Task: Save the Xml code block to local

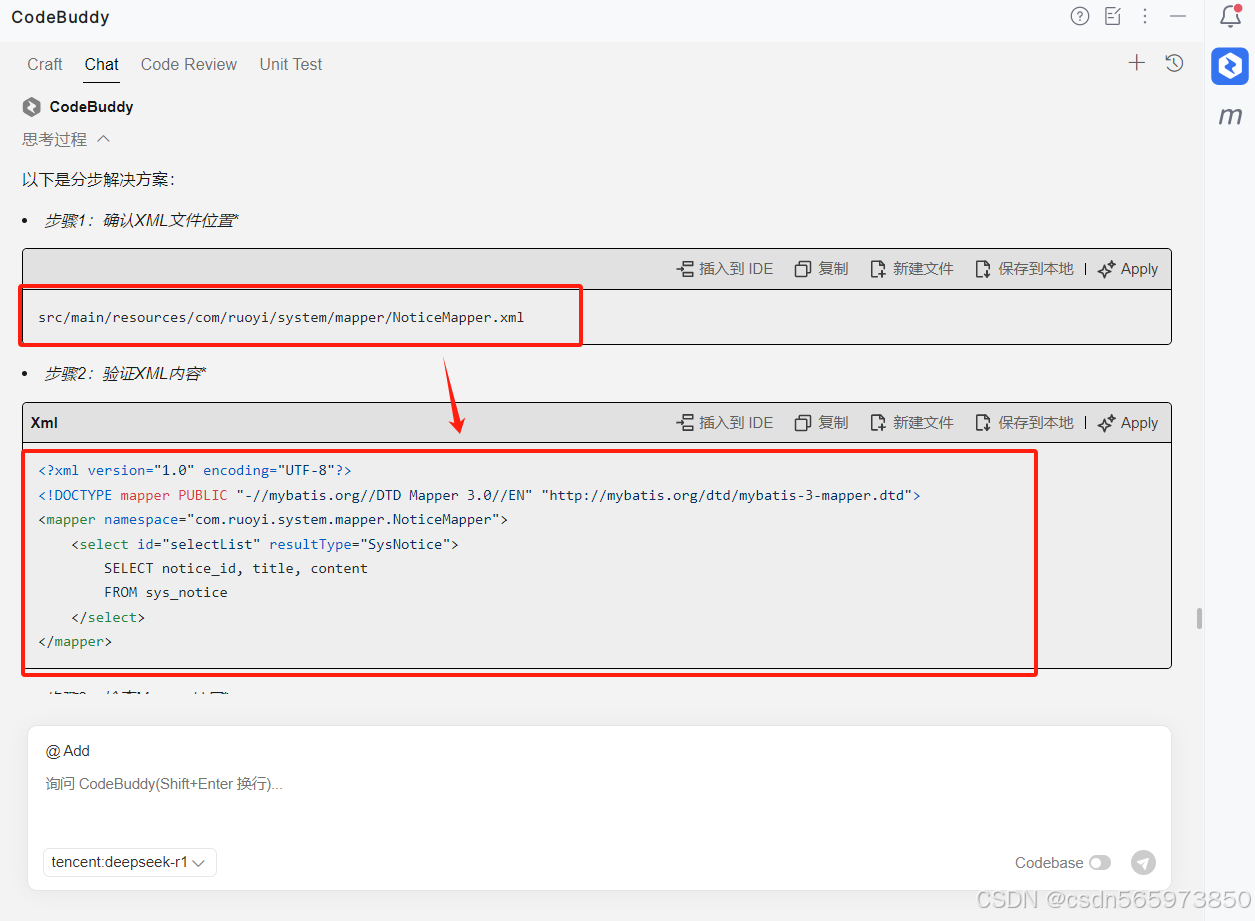Action: pyautogui.click(x=1024, y=423)
